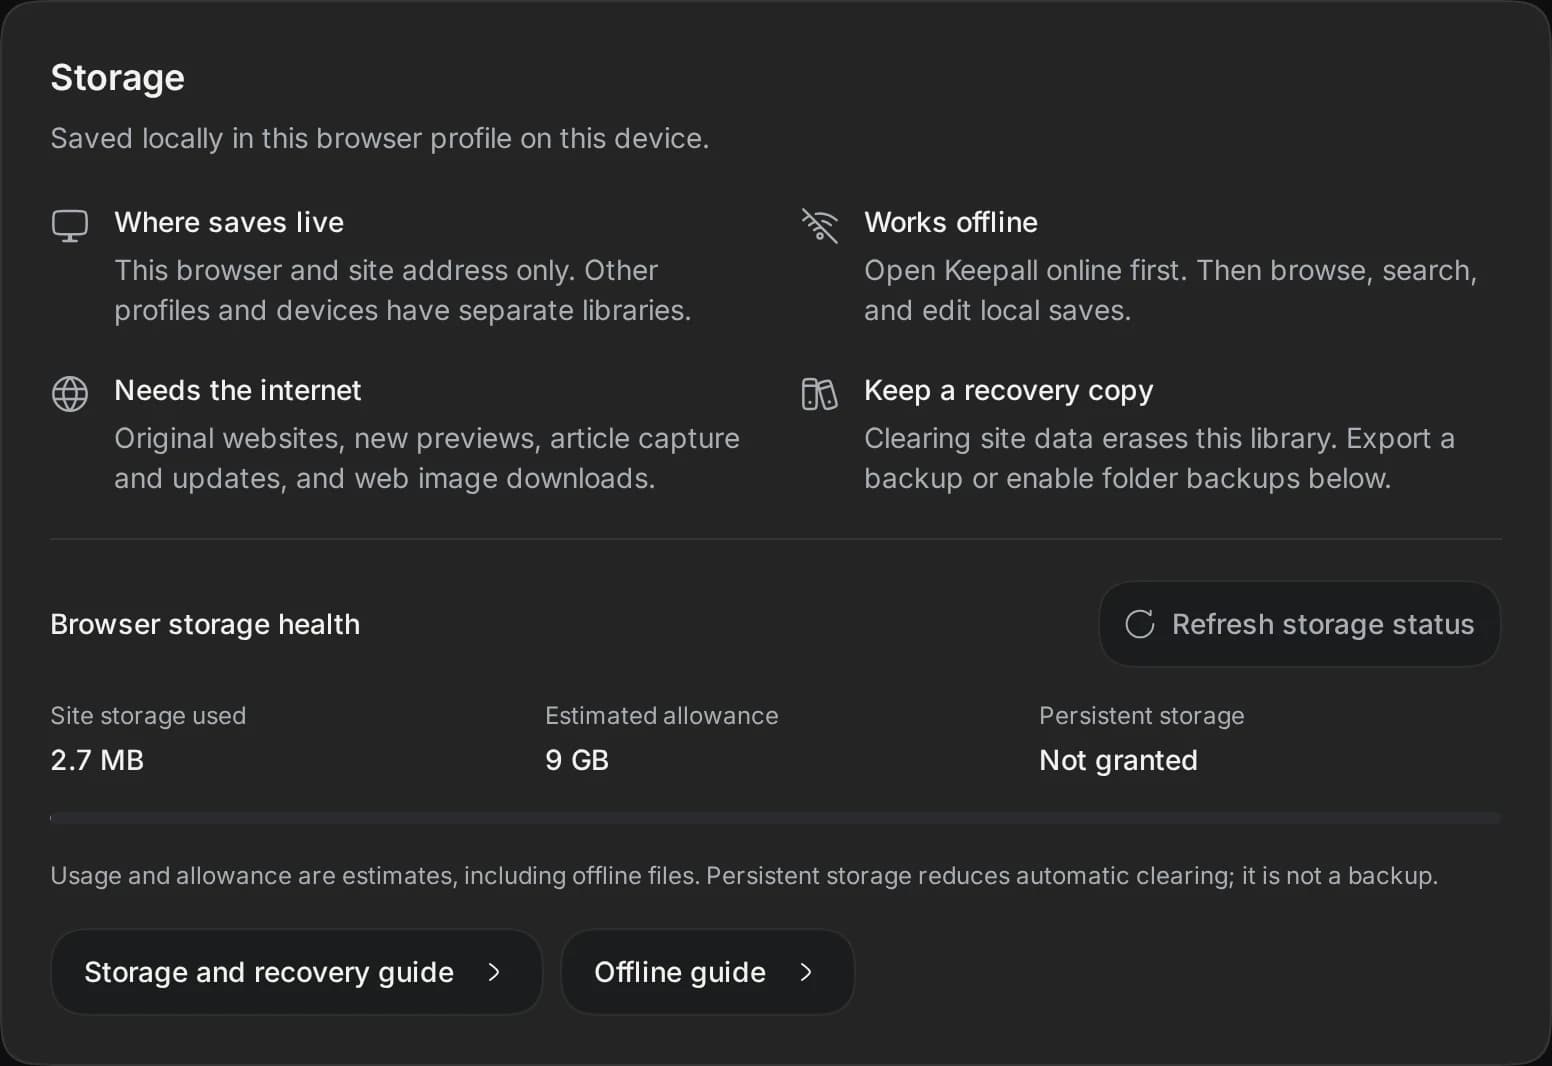Open the Storage and recovery guide

296,972
